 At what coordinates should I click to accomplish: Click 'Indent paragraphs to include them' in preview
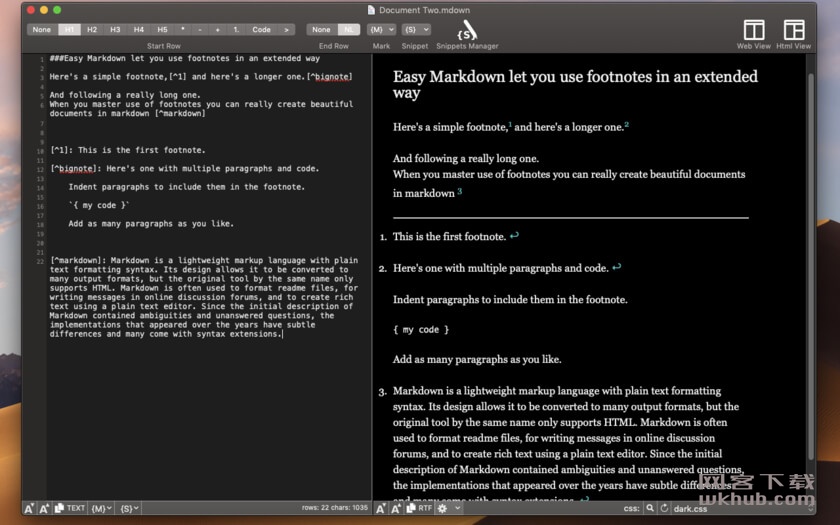click(510, 299)
